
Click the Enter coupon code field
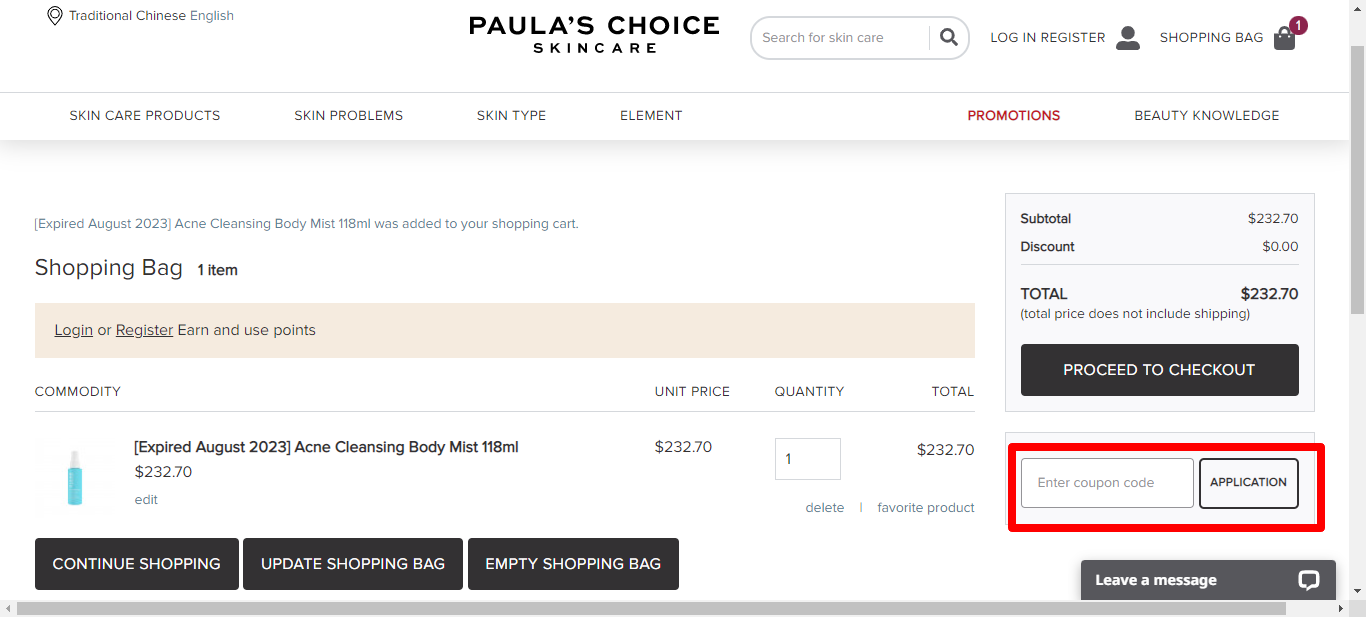tap(1106, 482)
